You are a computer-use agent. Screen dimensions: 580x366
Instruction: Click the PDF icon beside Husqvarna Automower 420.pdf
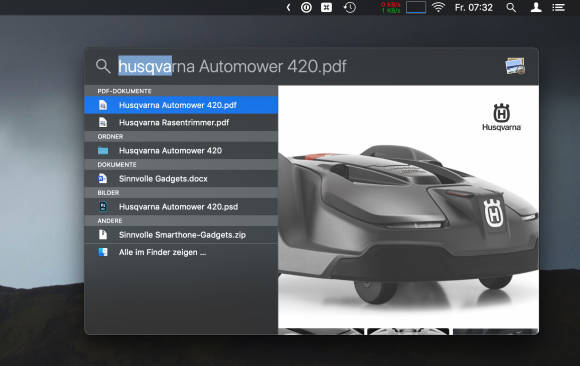click(x=103, y=105)
